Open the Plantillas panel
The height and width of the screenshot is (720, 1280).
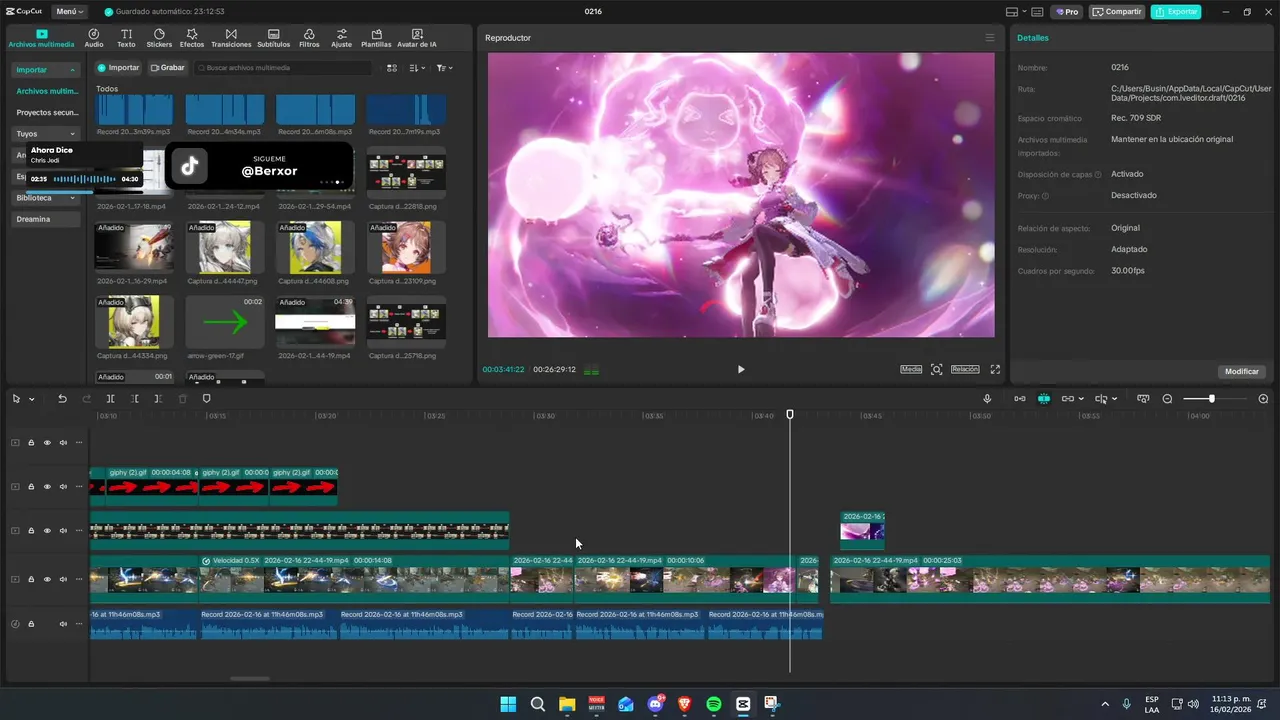click(x=376, y=38)
